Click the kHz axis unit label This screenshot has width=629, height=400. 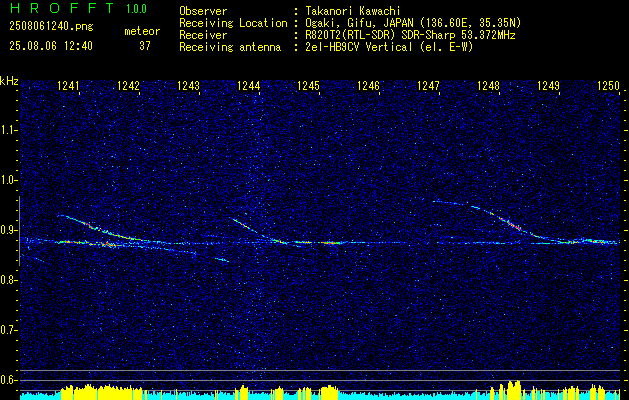(9, 81)
